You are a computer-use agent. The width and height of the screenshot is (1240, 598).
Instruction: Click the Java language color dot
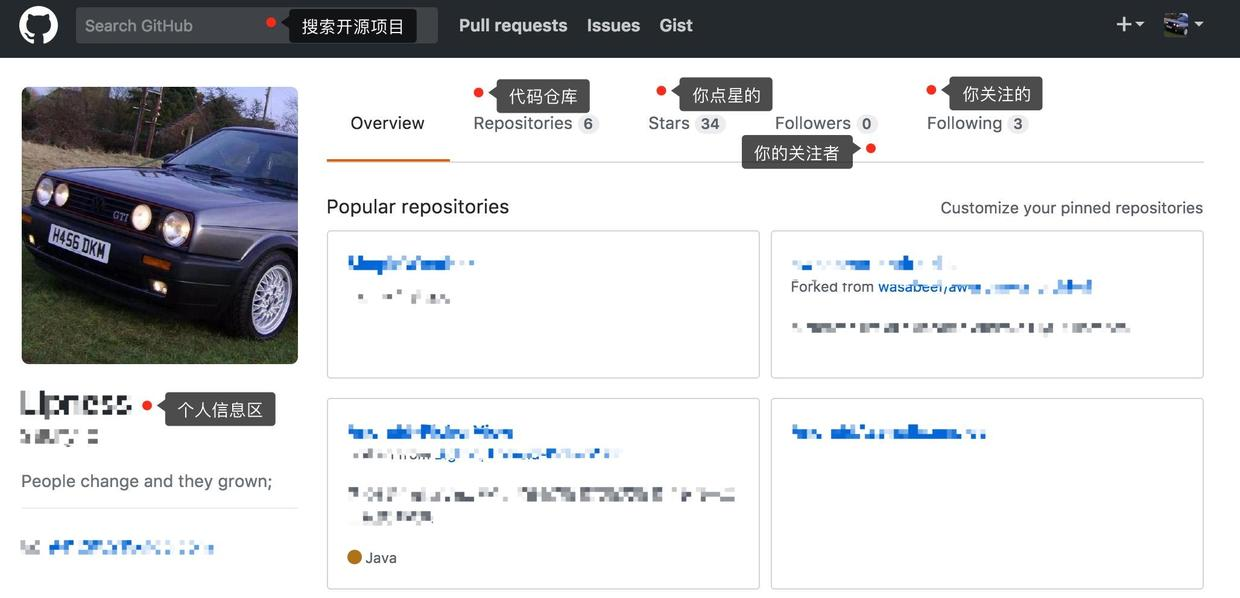[352, 557]
